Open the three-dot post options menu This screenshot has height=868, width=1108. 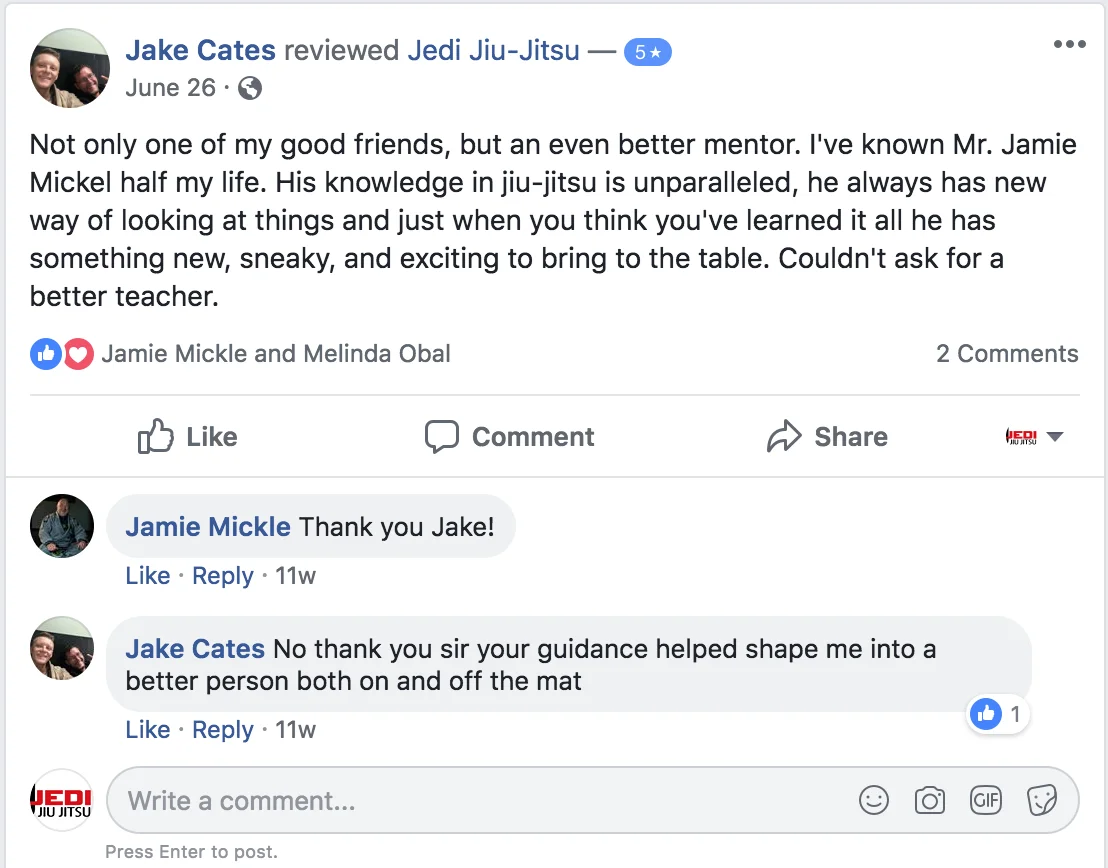pos(1069,44)
